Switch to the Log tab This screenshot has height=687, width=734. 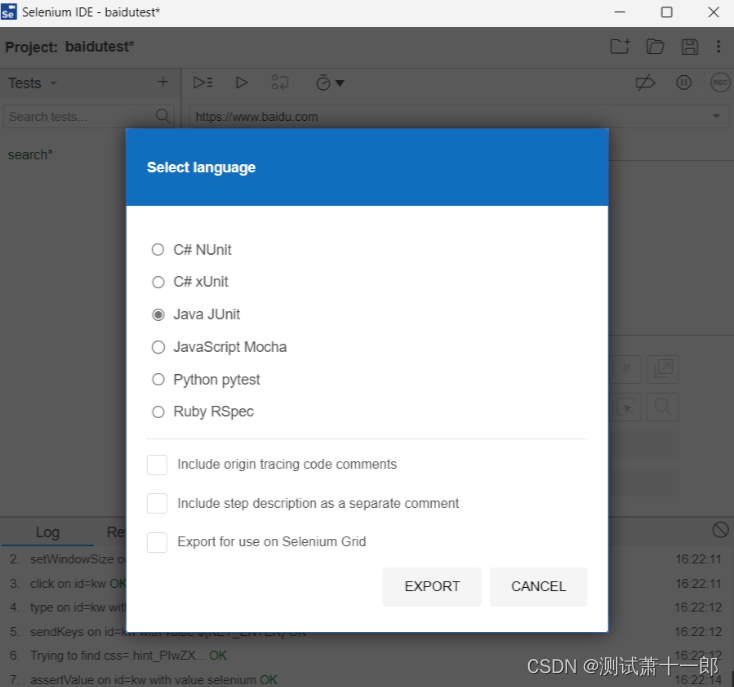48,533
